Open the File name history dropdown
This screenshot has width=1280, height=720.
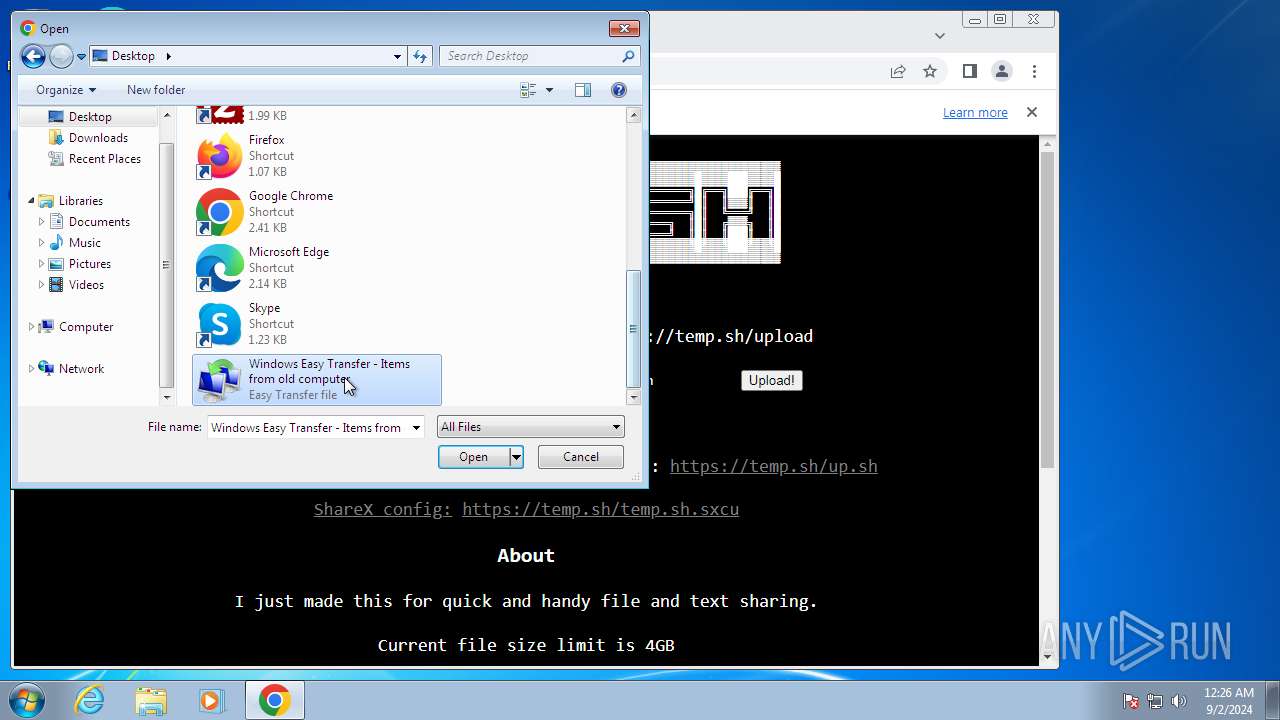416,428
